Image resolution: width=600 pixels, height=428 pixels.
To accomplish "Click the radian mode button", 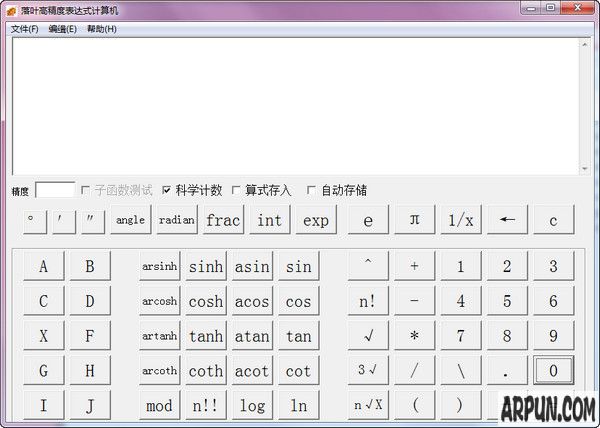I will click(177, 220).
